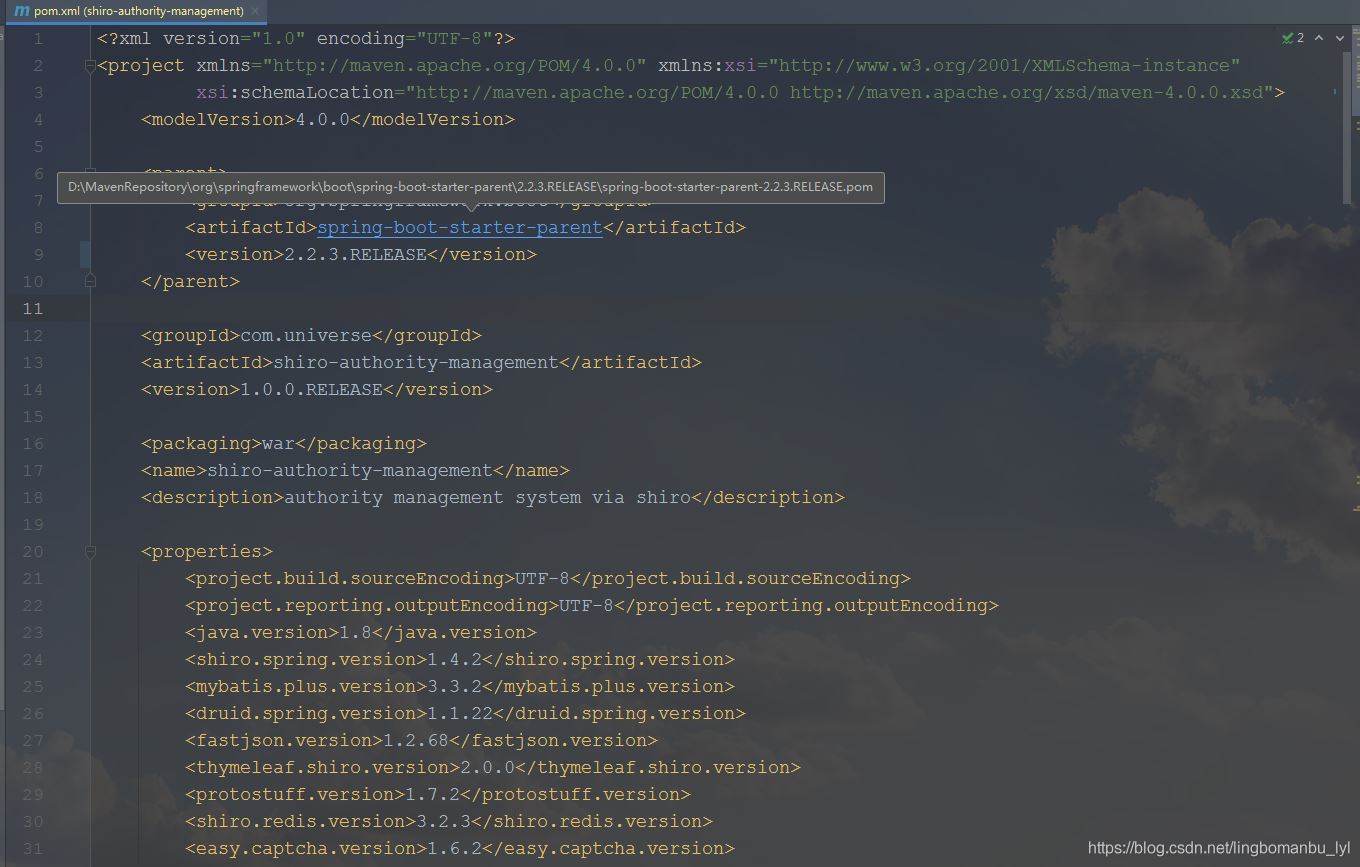The height and width of the screenshot is (867, 1360).
Task: Navigate to next highlighted problem with down arrow
Action: (1341, 37)
